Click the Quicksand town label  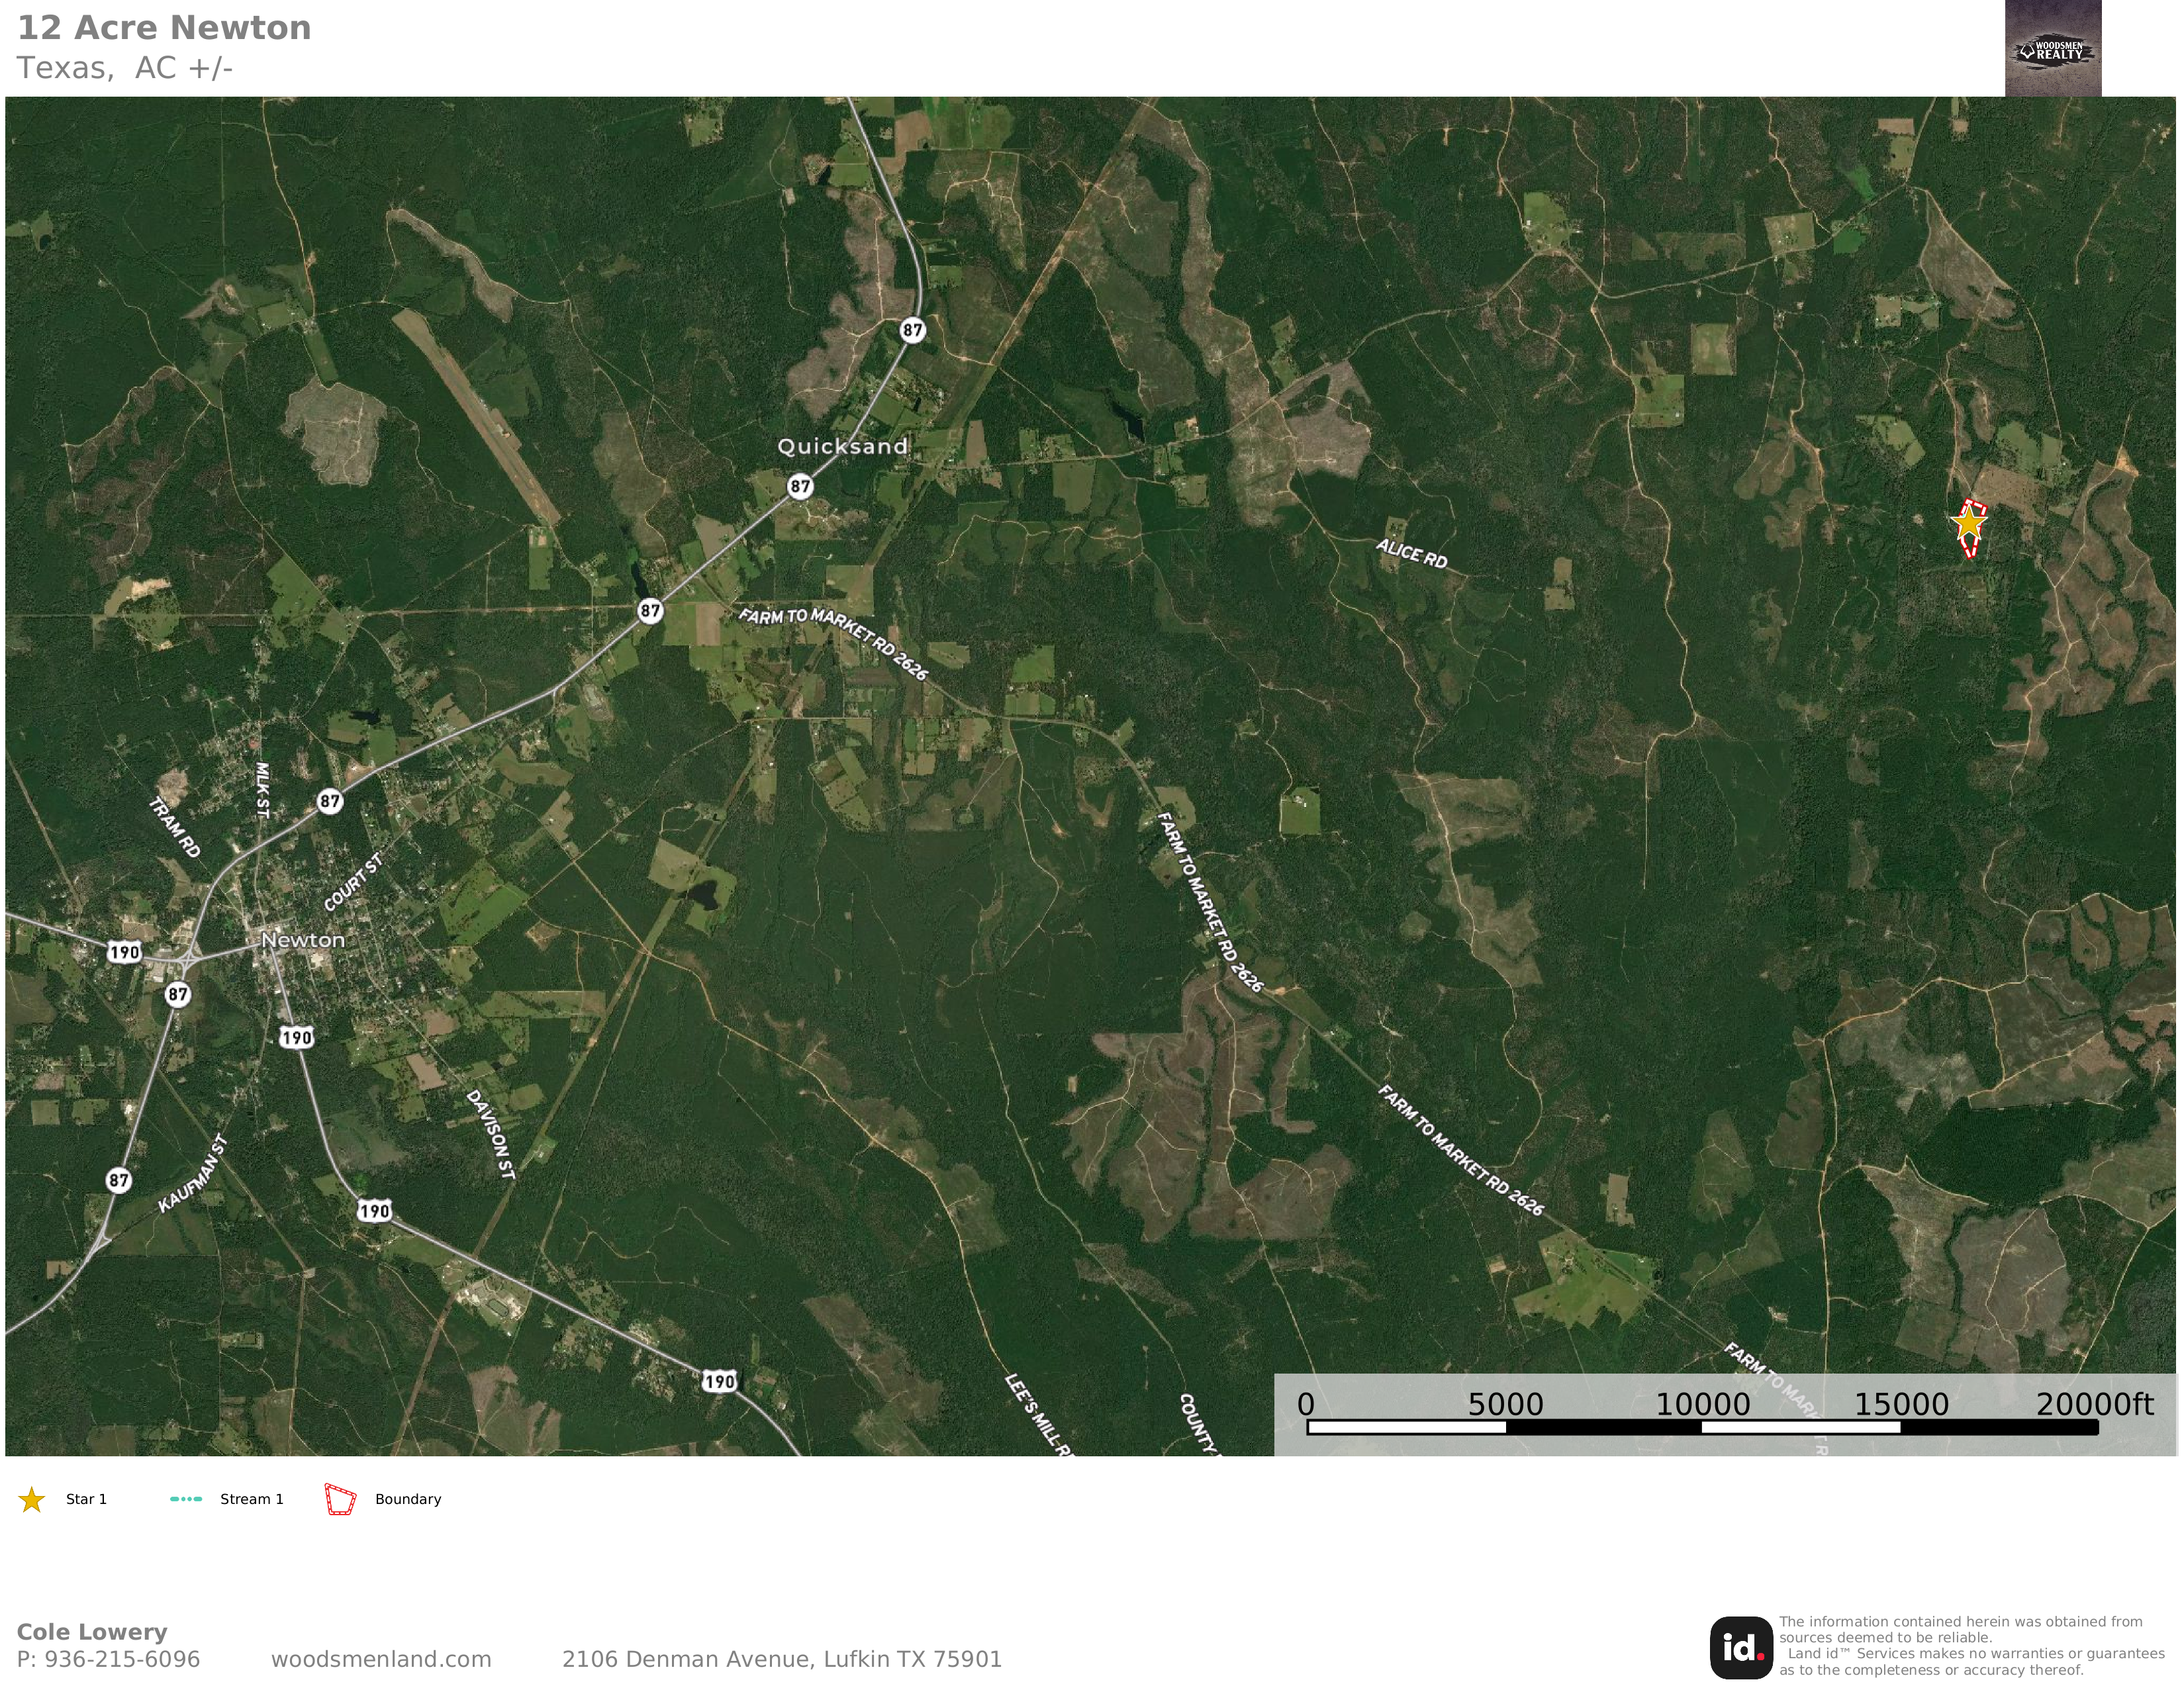click(x=842, y=446)
